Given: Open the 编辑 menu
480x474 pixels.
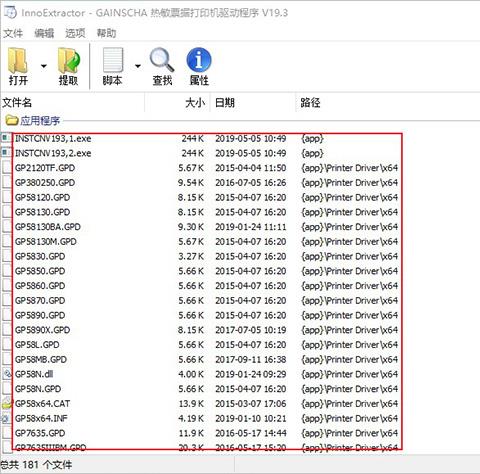Looking at the screenshot, I should 44,33.
